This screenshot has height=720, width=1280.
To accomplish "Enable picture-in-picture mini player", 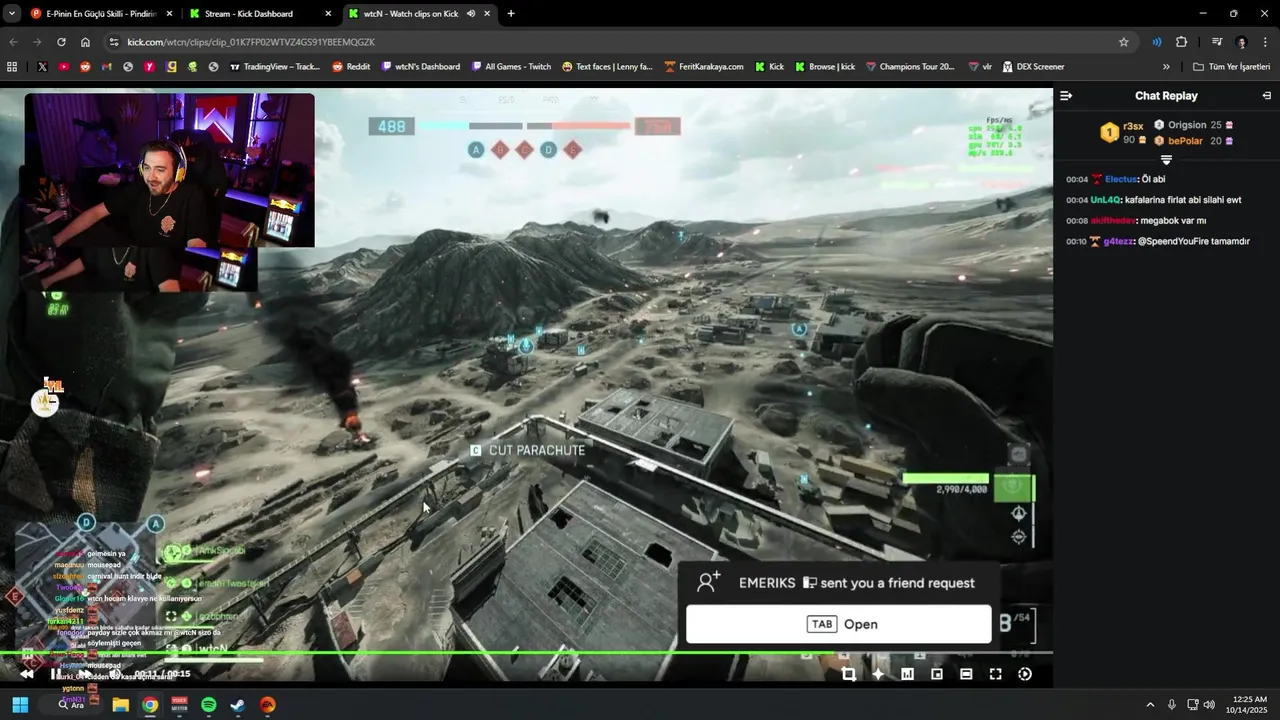I will click(x=937, y=674).
